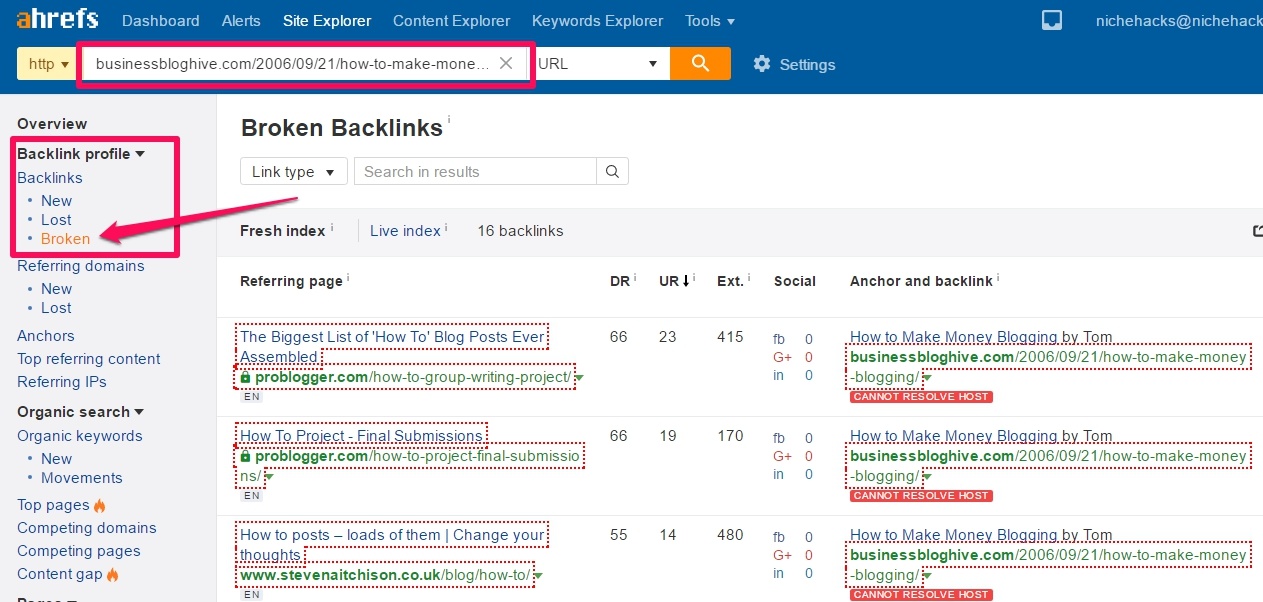Open Referring IPs in sidebar
This screenshot has width=1263, height=602.
click(x=62, y=382)
